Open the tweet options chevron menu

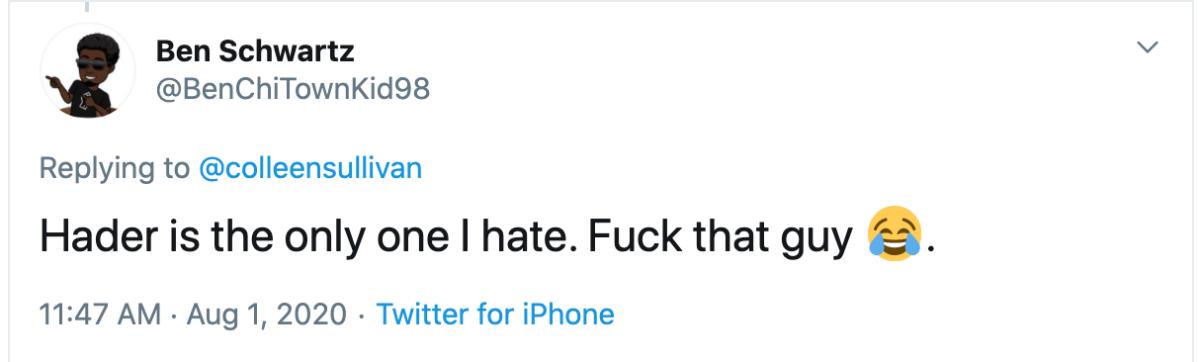tap(1149, 46)
